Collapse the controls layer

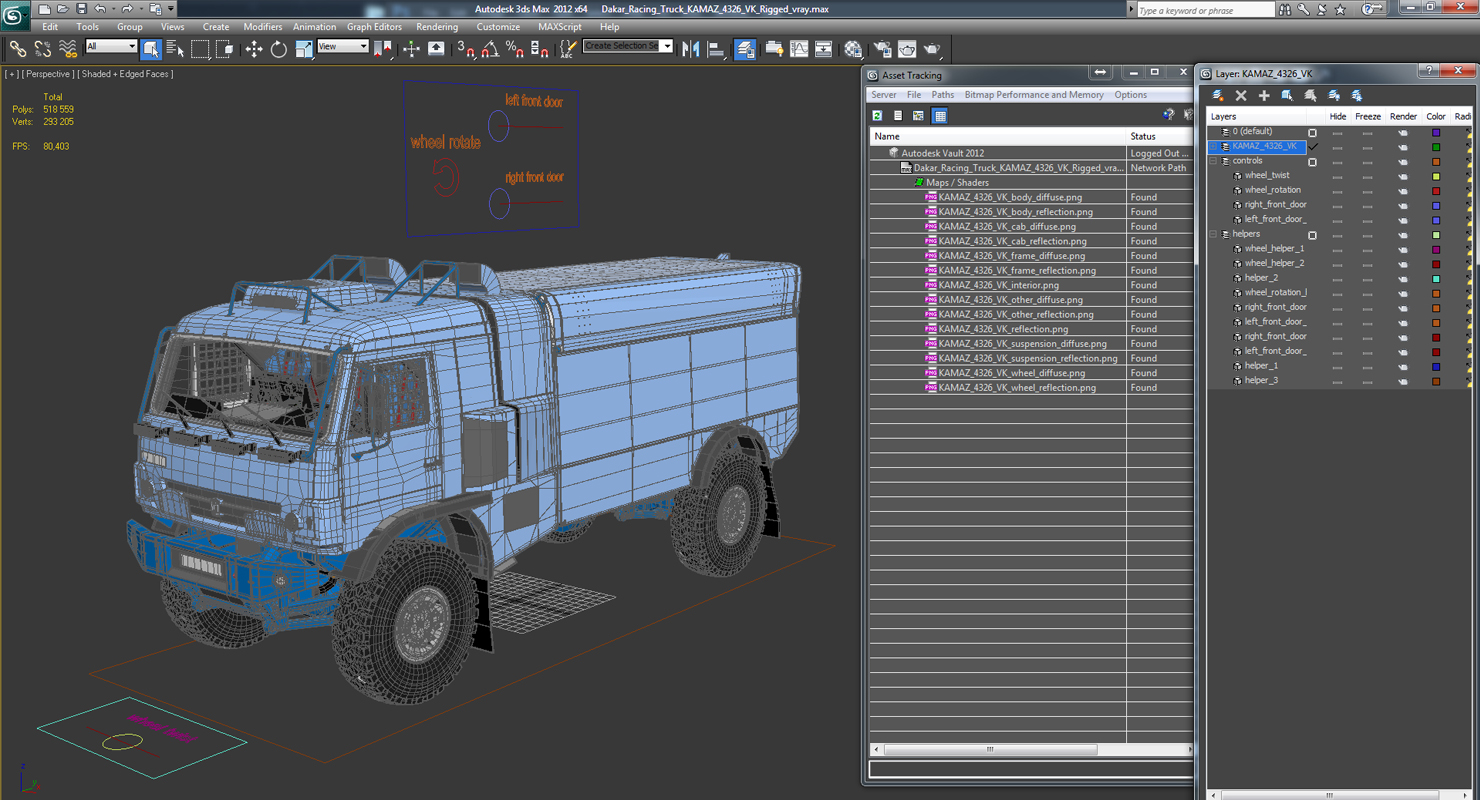1214,161
